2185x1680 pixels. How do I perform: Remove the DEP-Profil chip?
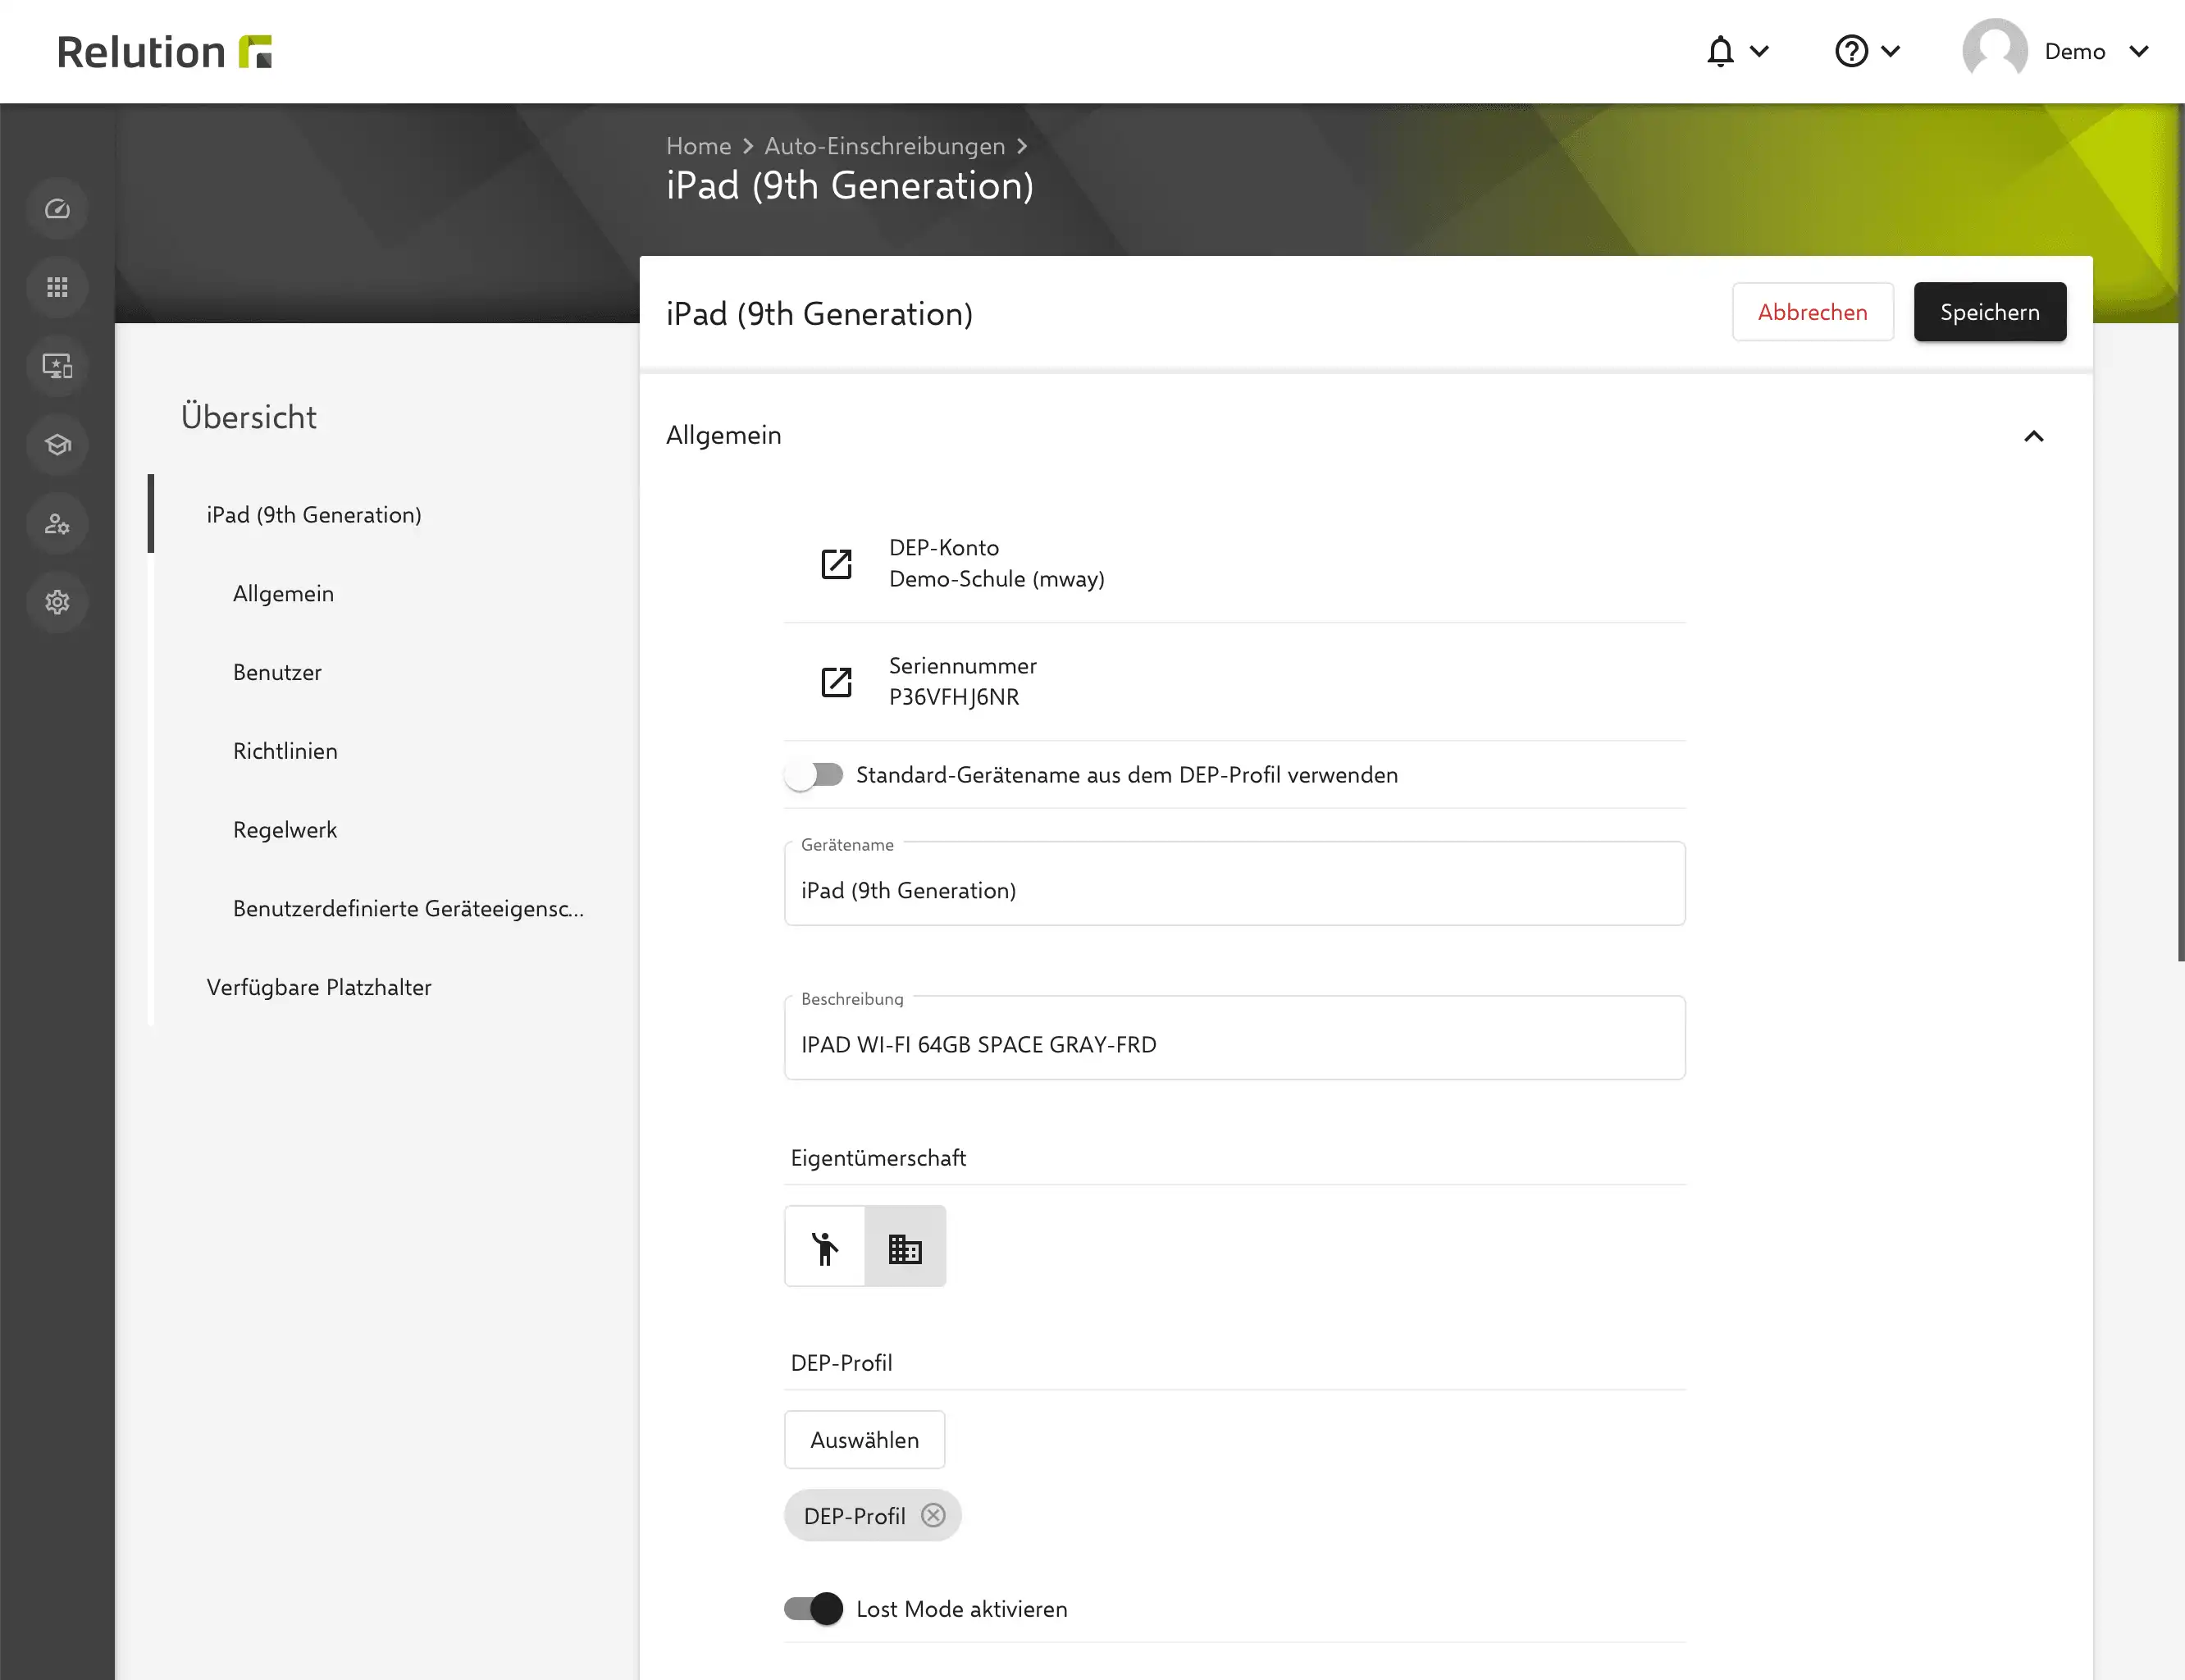coord(933,1515)
